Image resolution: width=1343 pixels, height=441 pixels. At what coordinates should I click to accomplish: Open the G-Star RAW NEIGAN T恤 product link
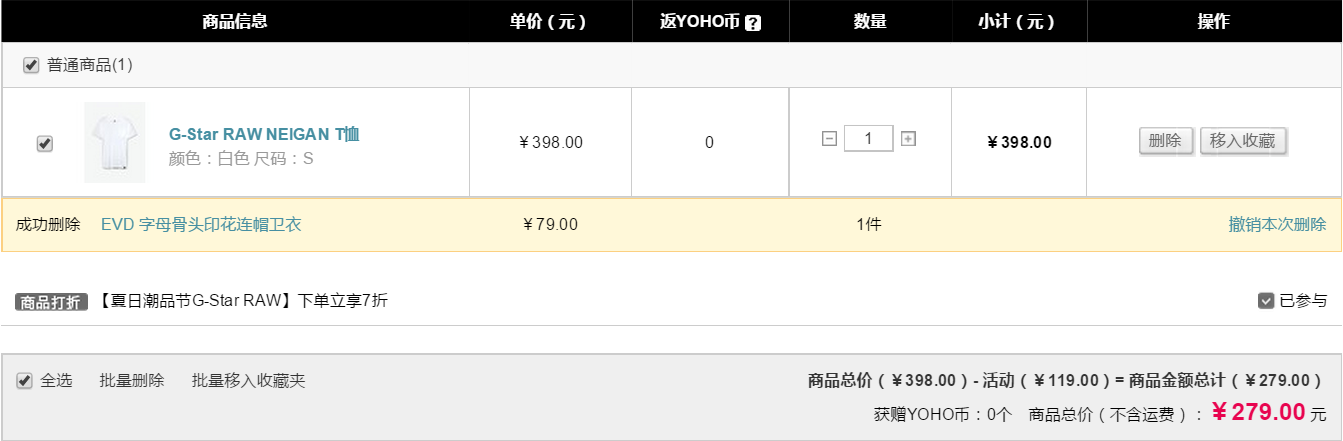pos(264,134)
